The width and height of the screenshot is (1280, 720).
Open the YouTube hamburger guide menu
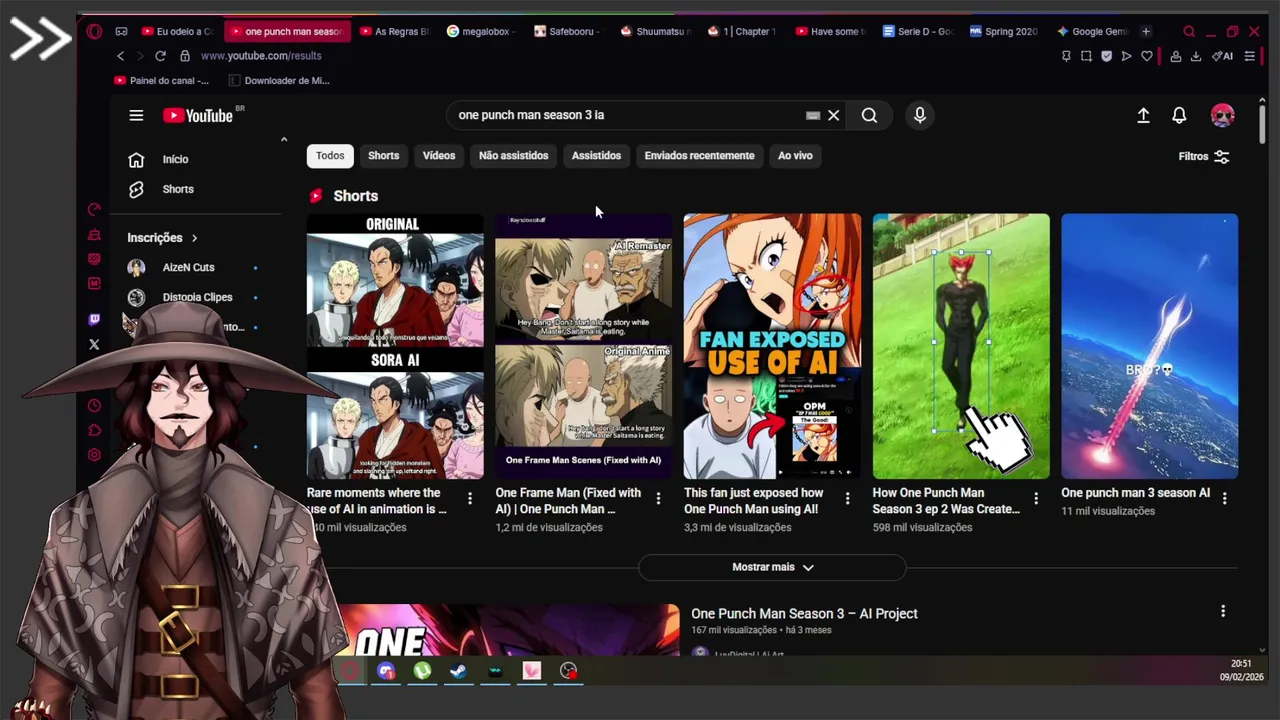136,115
